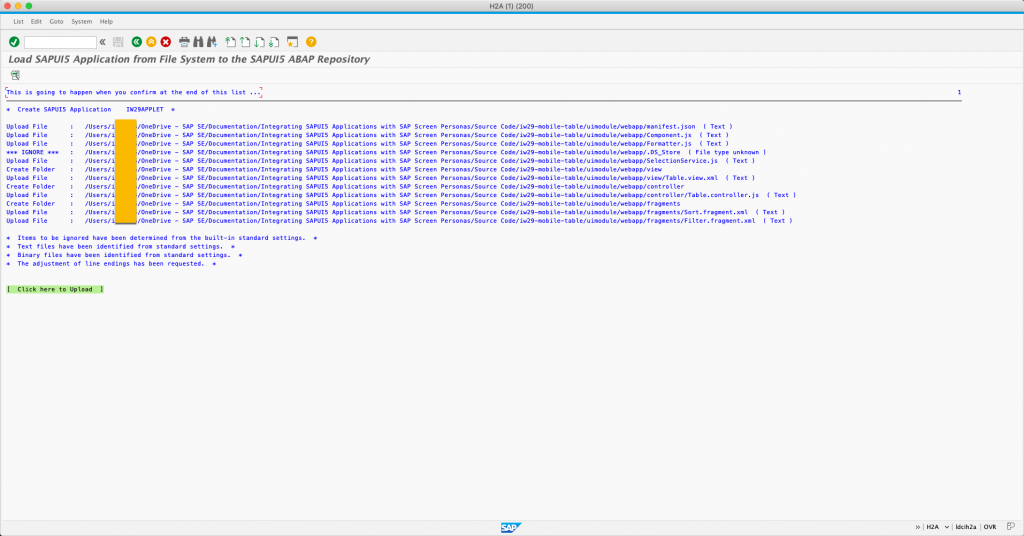The height and width of the screenshot is (536, 1024).
Task: Click 'This is going to happen' header line
Action: point(134,92)
